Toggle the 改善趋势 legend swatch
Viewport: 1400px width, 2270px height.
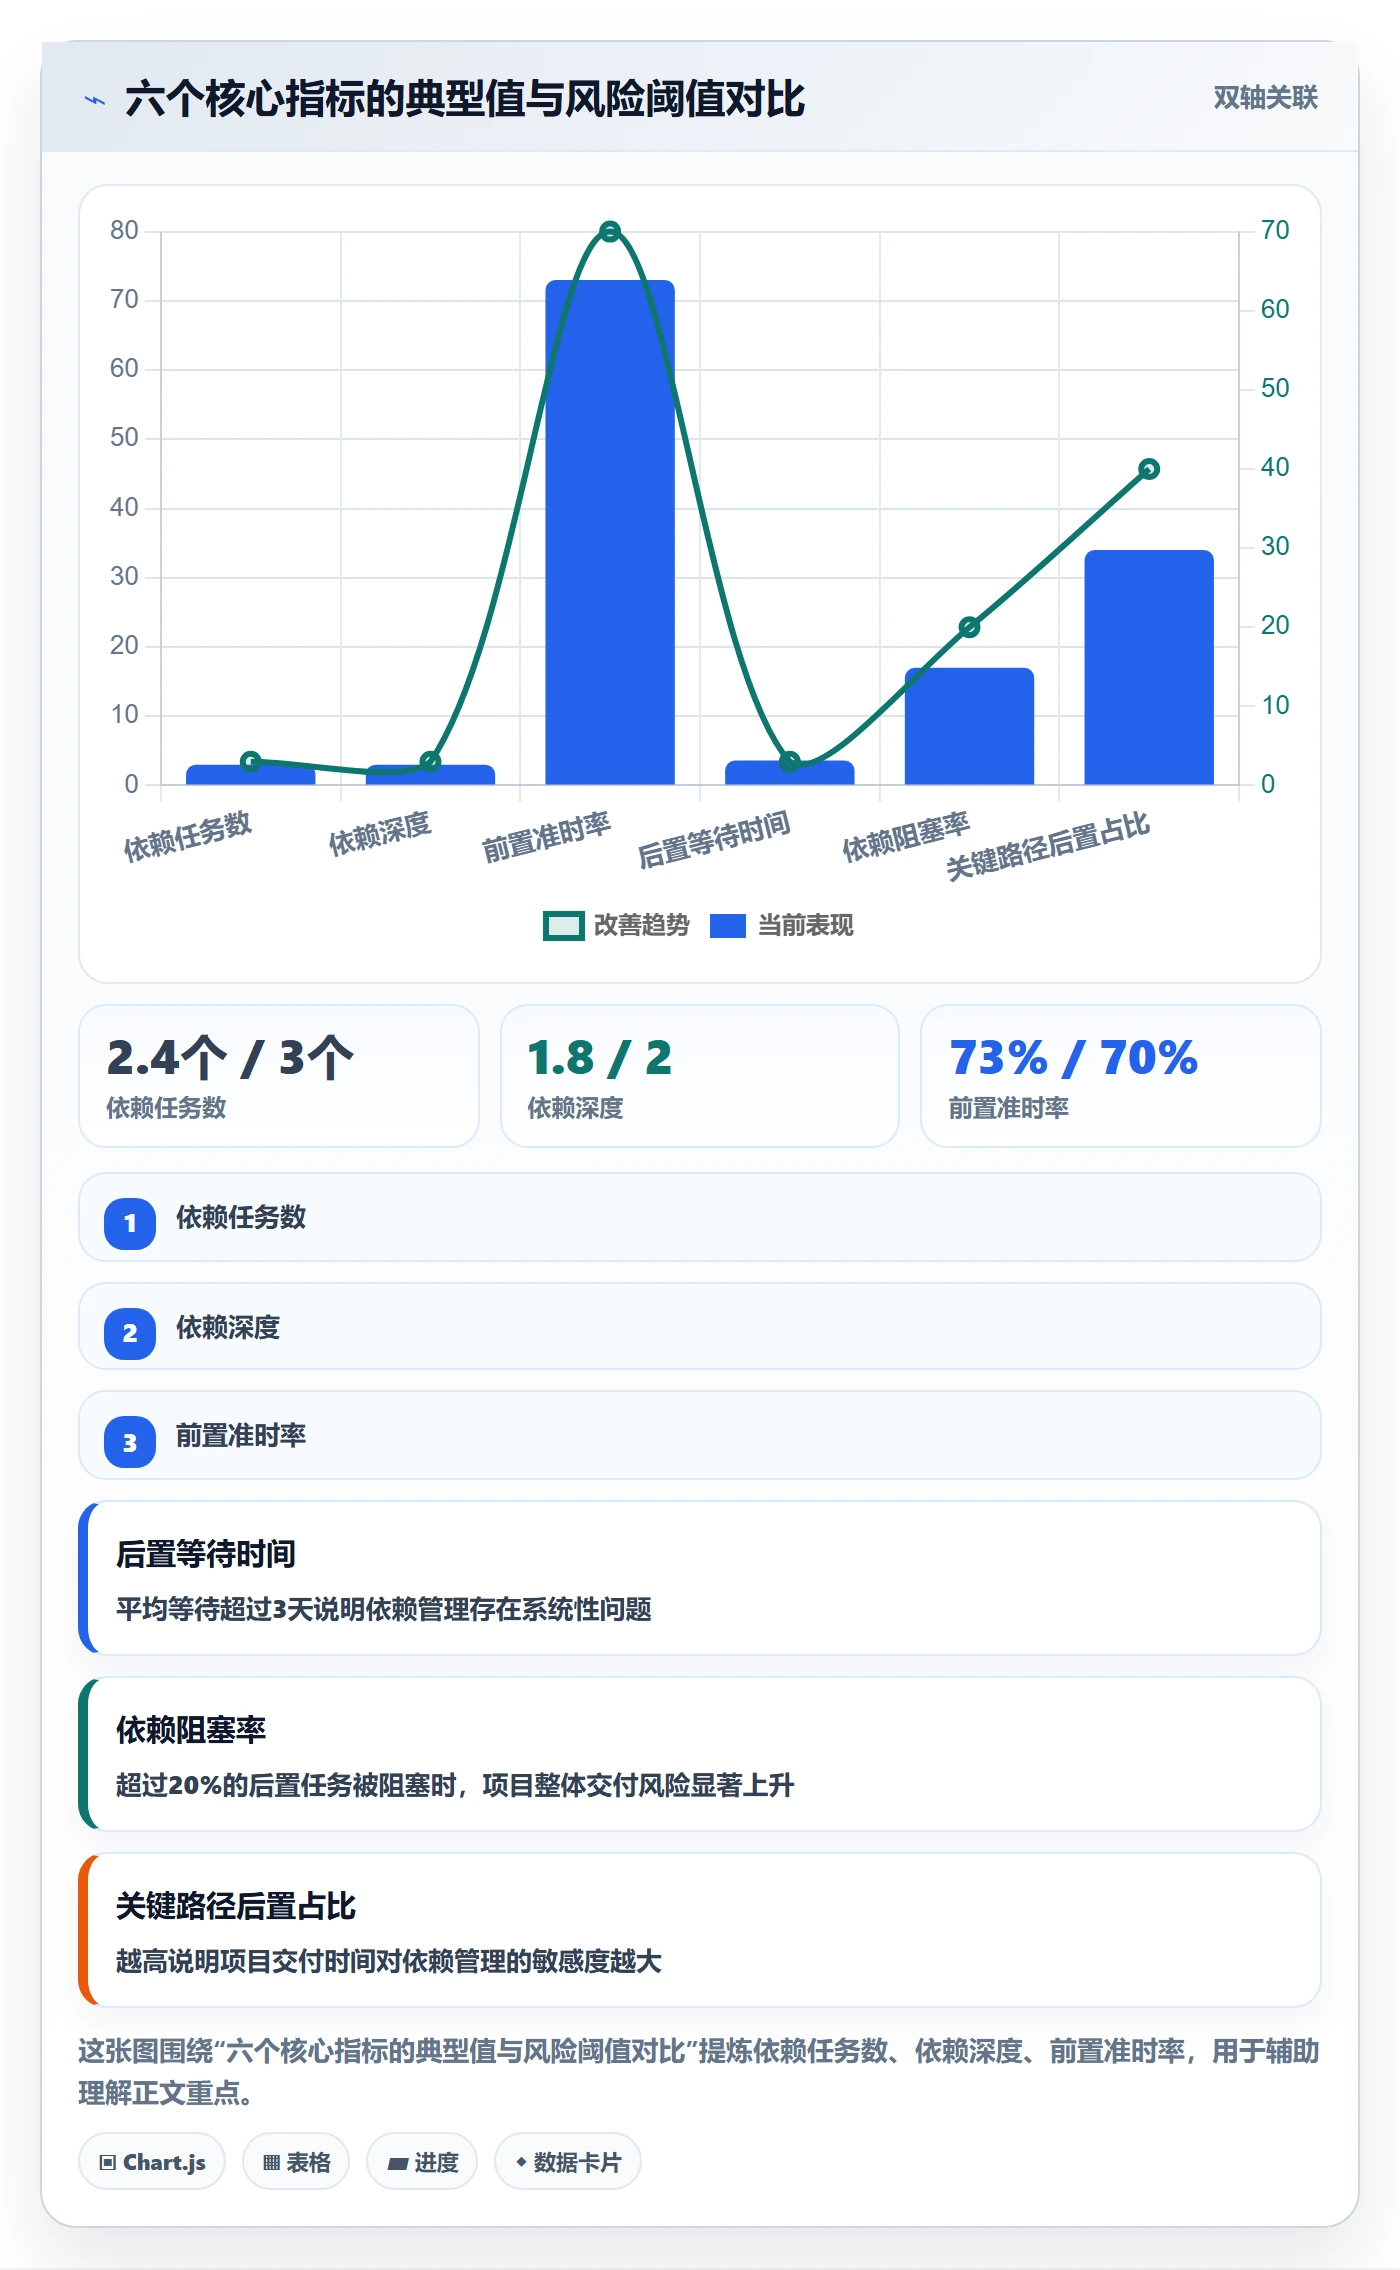(563, 926)
